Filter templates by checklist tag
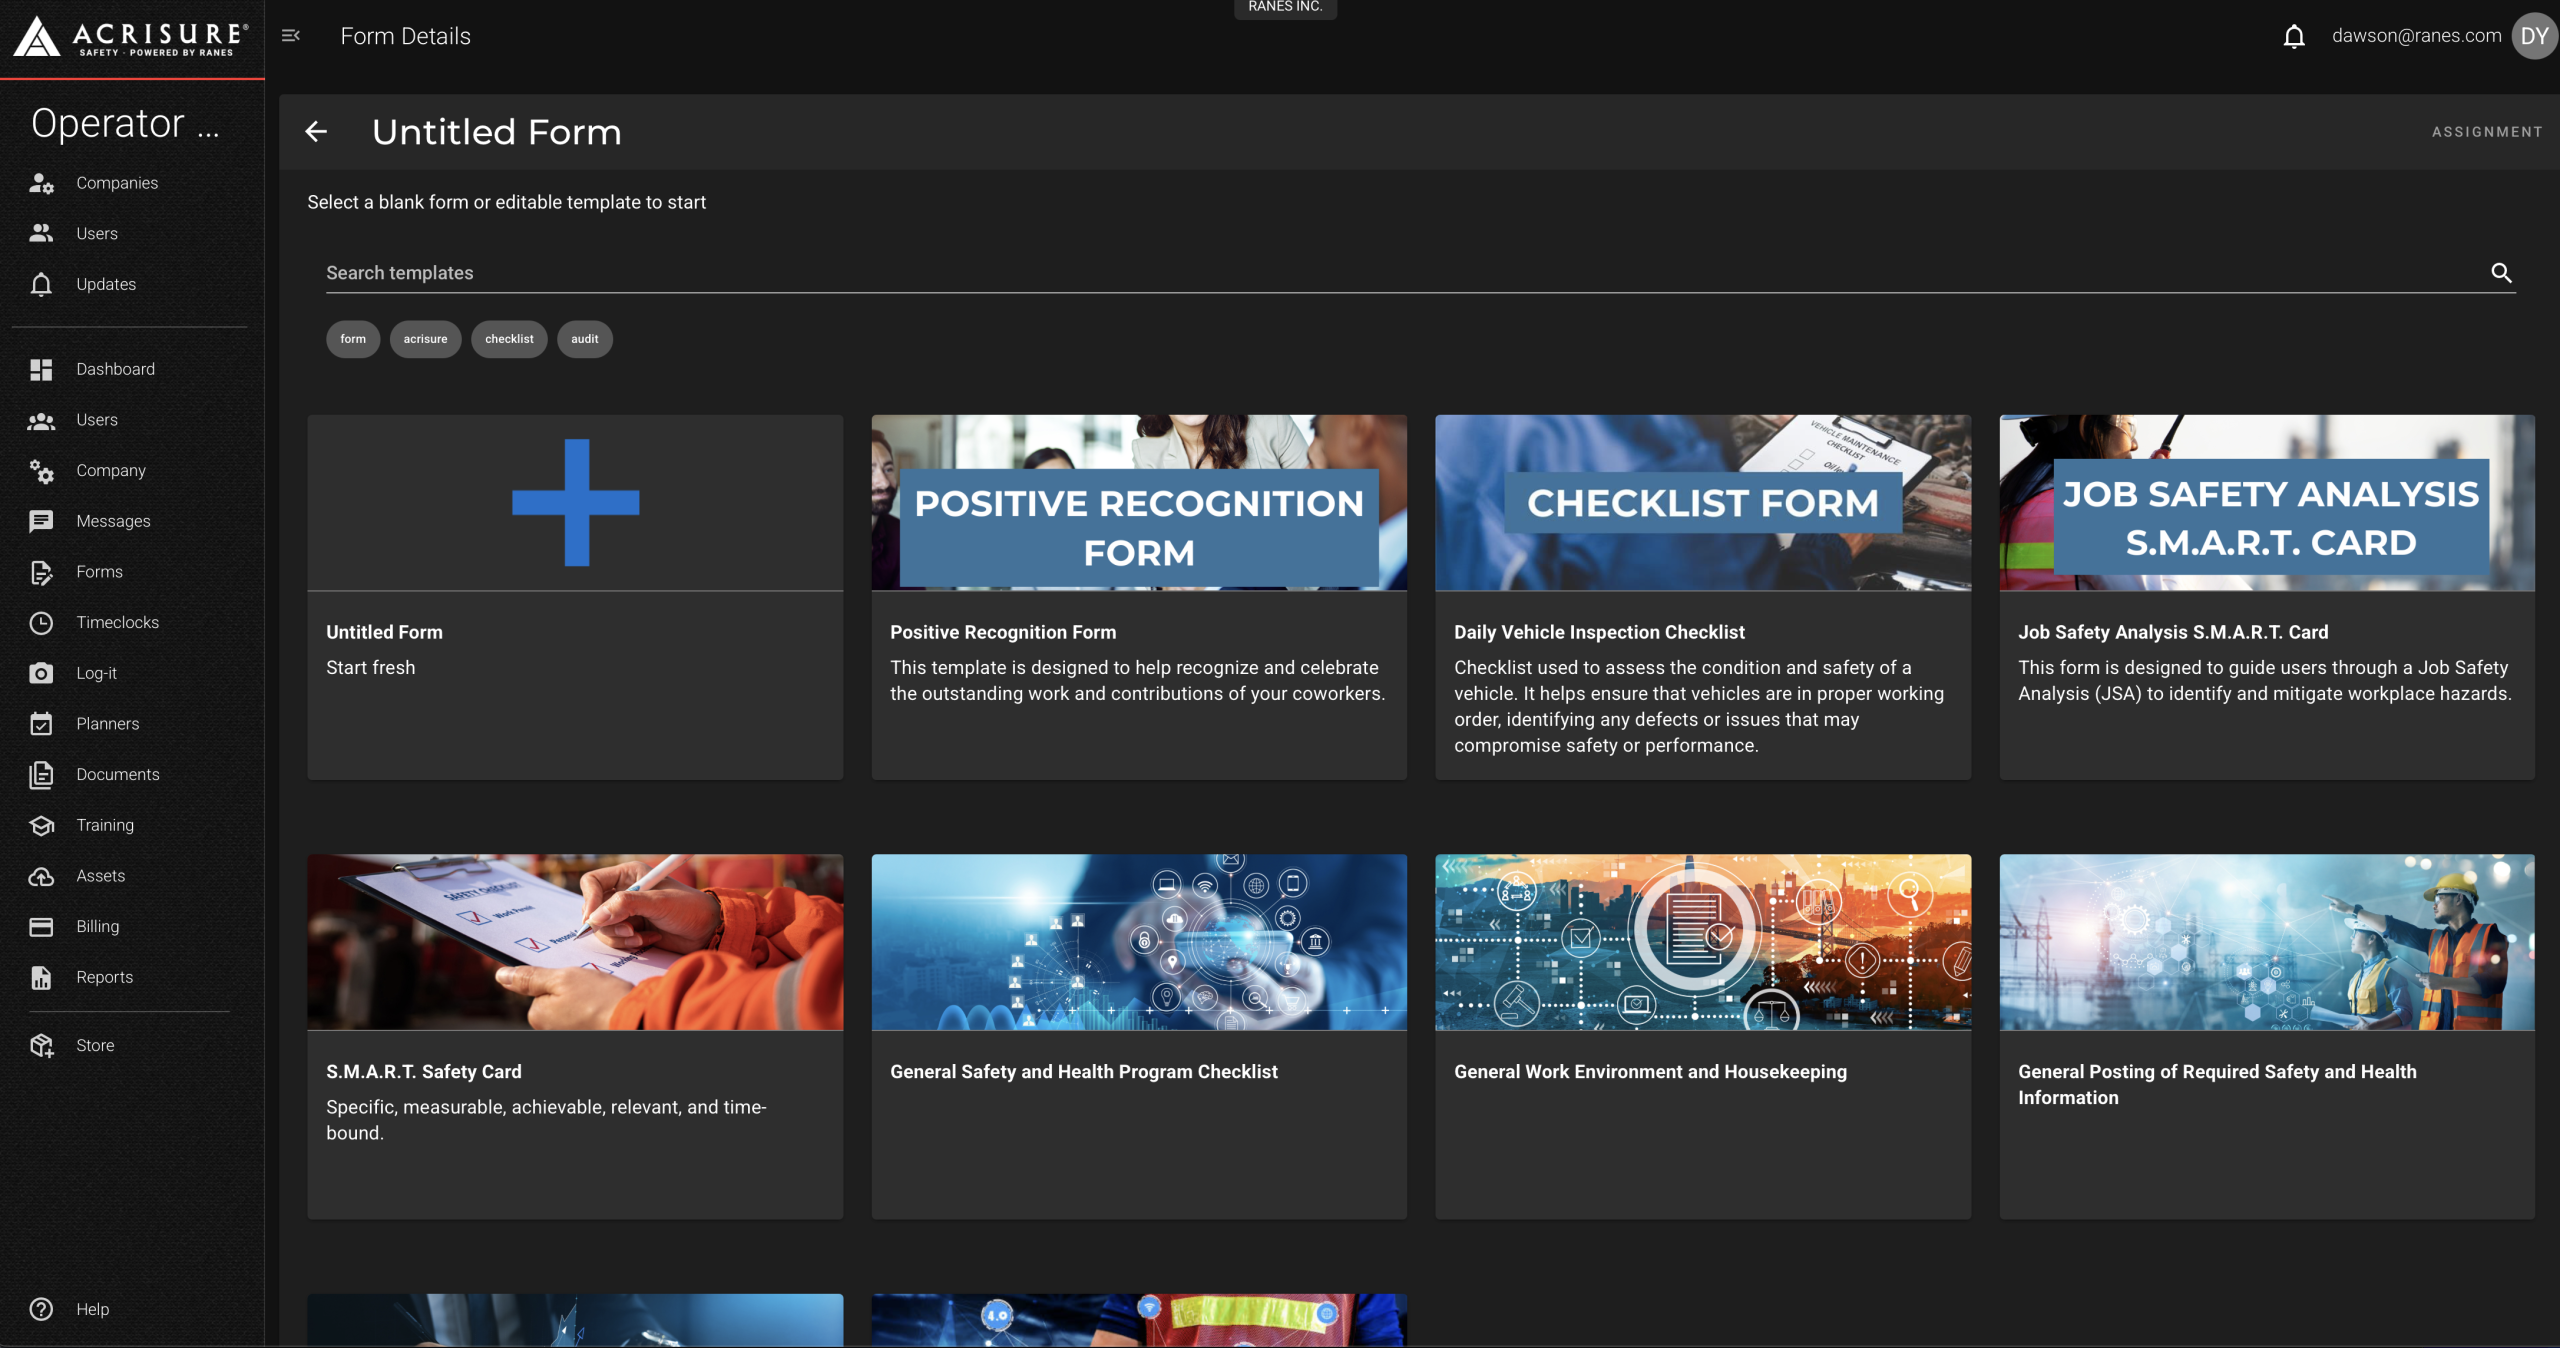Image resolution: width=2560 pixels, height=1348 pixels. [509, 339]
